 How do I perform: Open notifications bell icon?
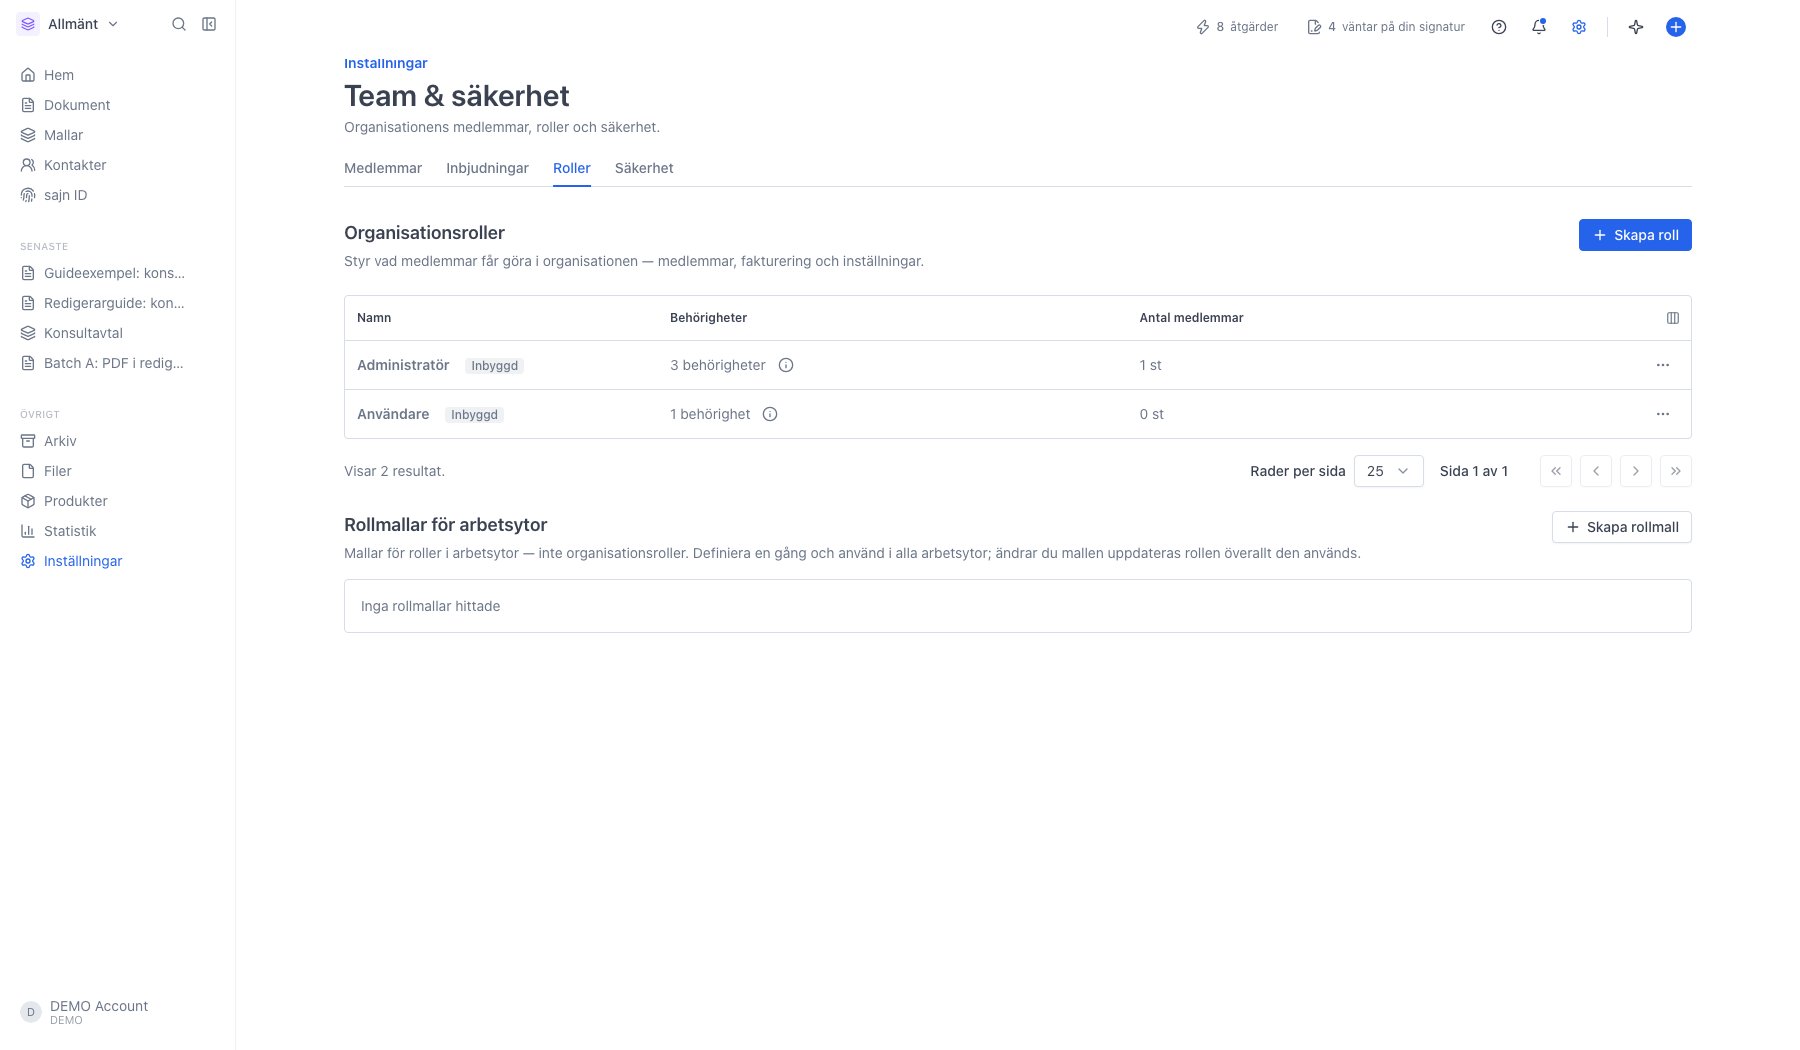tap(1539, 27)
